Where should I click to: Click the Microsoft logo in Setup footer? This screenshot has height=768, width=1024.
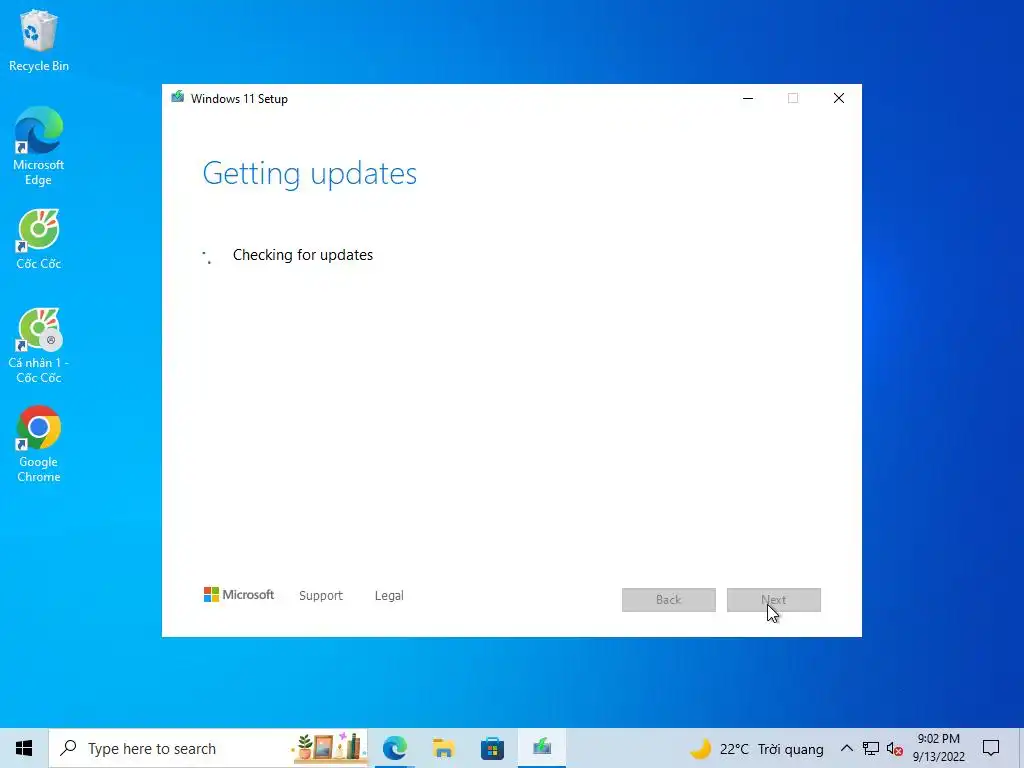point(239,595)
